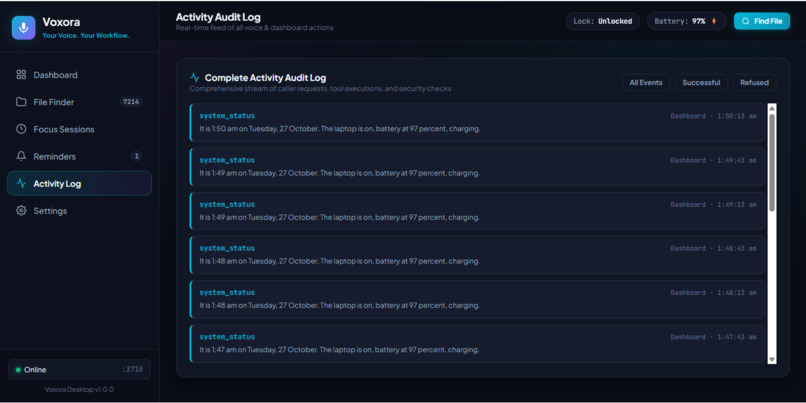Screen dimensions: 806x403
Task: Click the log scrollbar thumb
Action: pyautogui.click(x=772, y=162)
